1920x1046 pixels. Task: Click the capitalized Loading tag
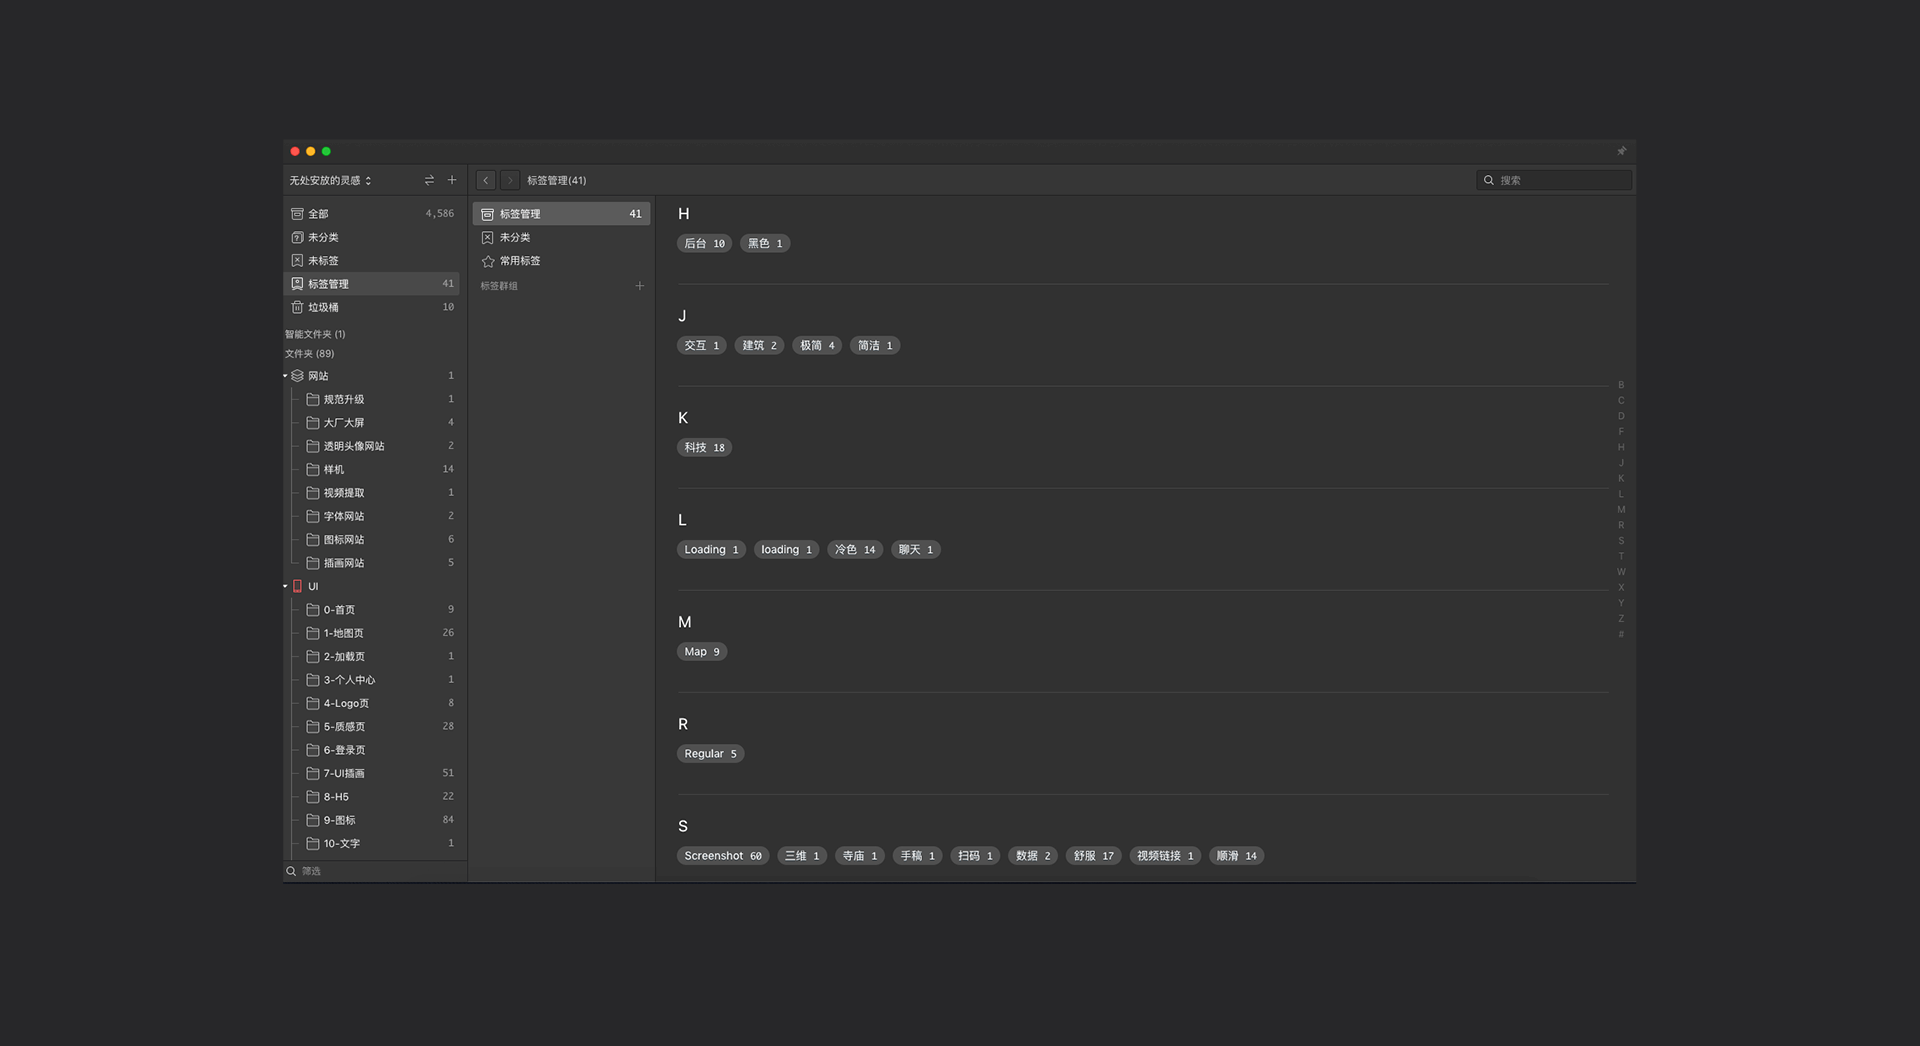tap(711, 550)
